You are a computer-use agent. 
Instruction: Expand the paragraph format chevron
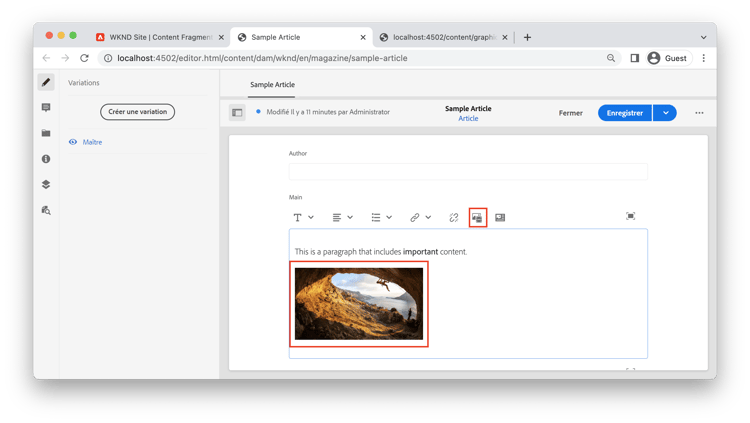311,218
